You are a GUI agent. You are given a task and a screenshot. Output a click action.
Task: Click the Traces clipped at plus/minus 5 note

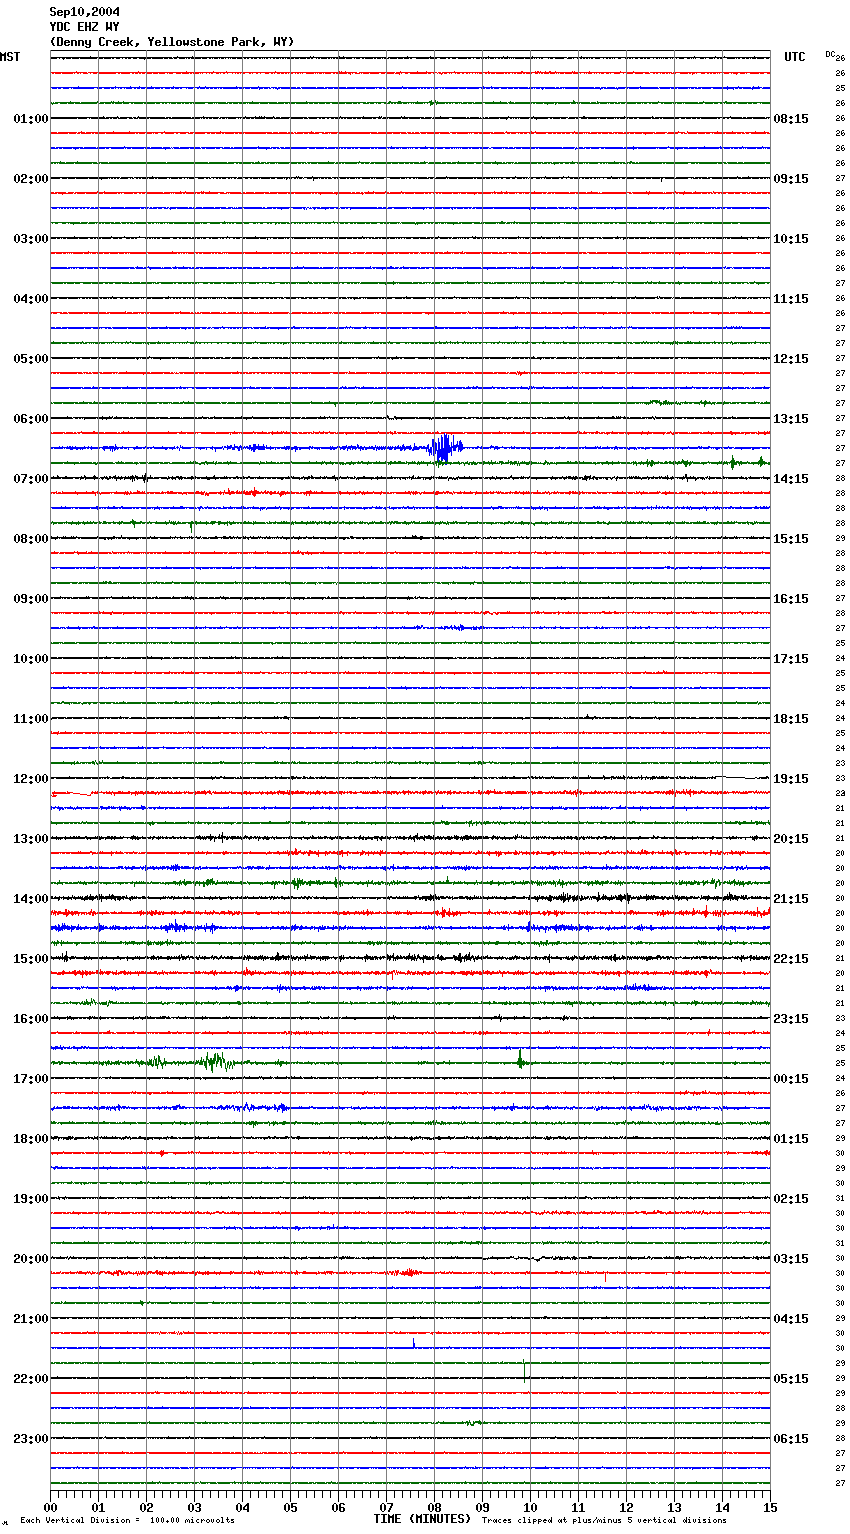point(604,1521)
